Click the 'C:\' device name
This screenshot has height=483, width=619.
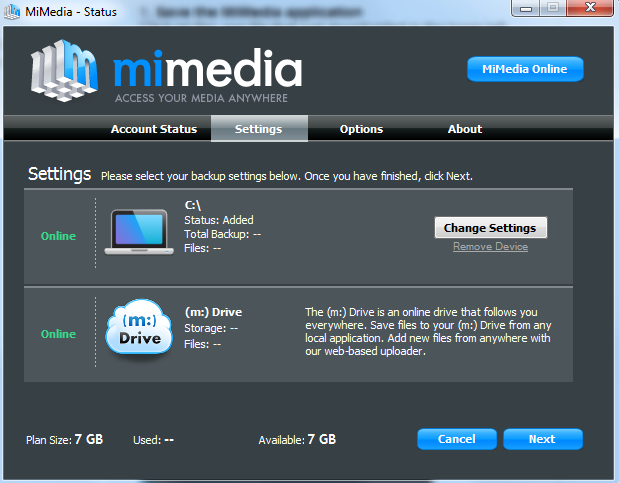click(193, 205)
